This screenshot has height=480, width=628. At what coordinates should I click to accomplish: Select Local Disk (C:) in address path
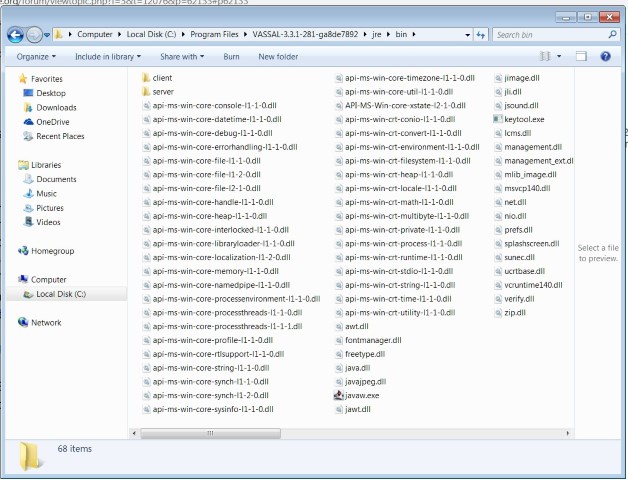(x=151, y=34)
